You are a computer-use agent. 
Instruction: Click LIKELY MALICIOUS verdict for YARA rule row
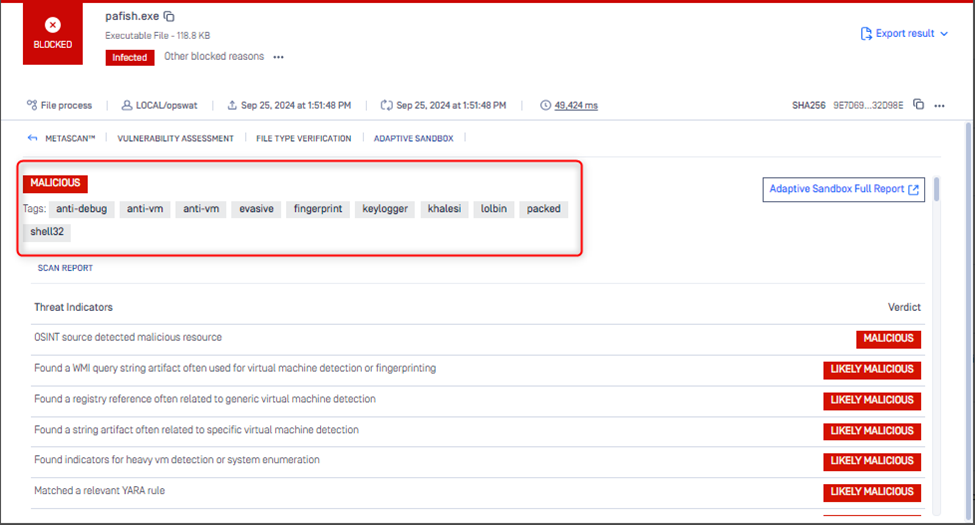coord(872,493)
